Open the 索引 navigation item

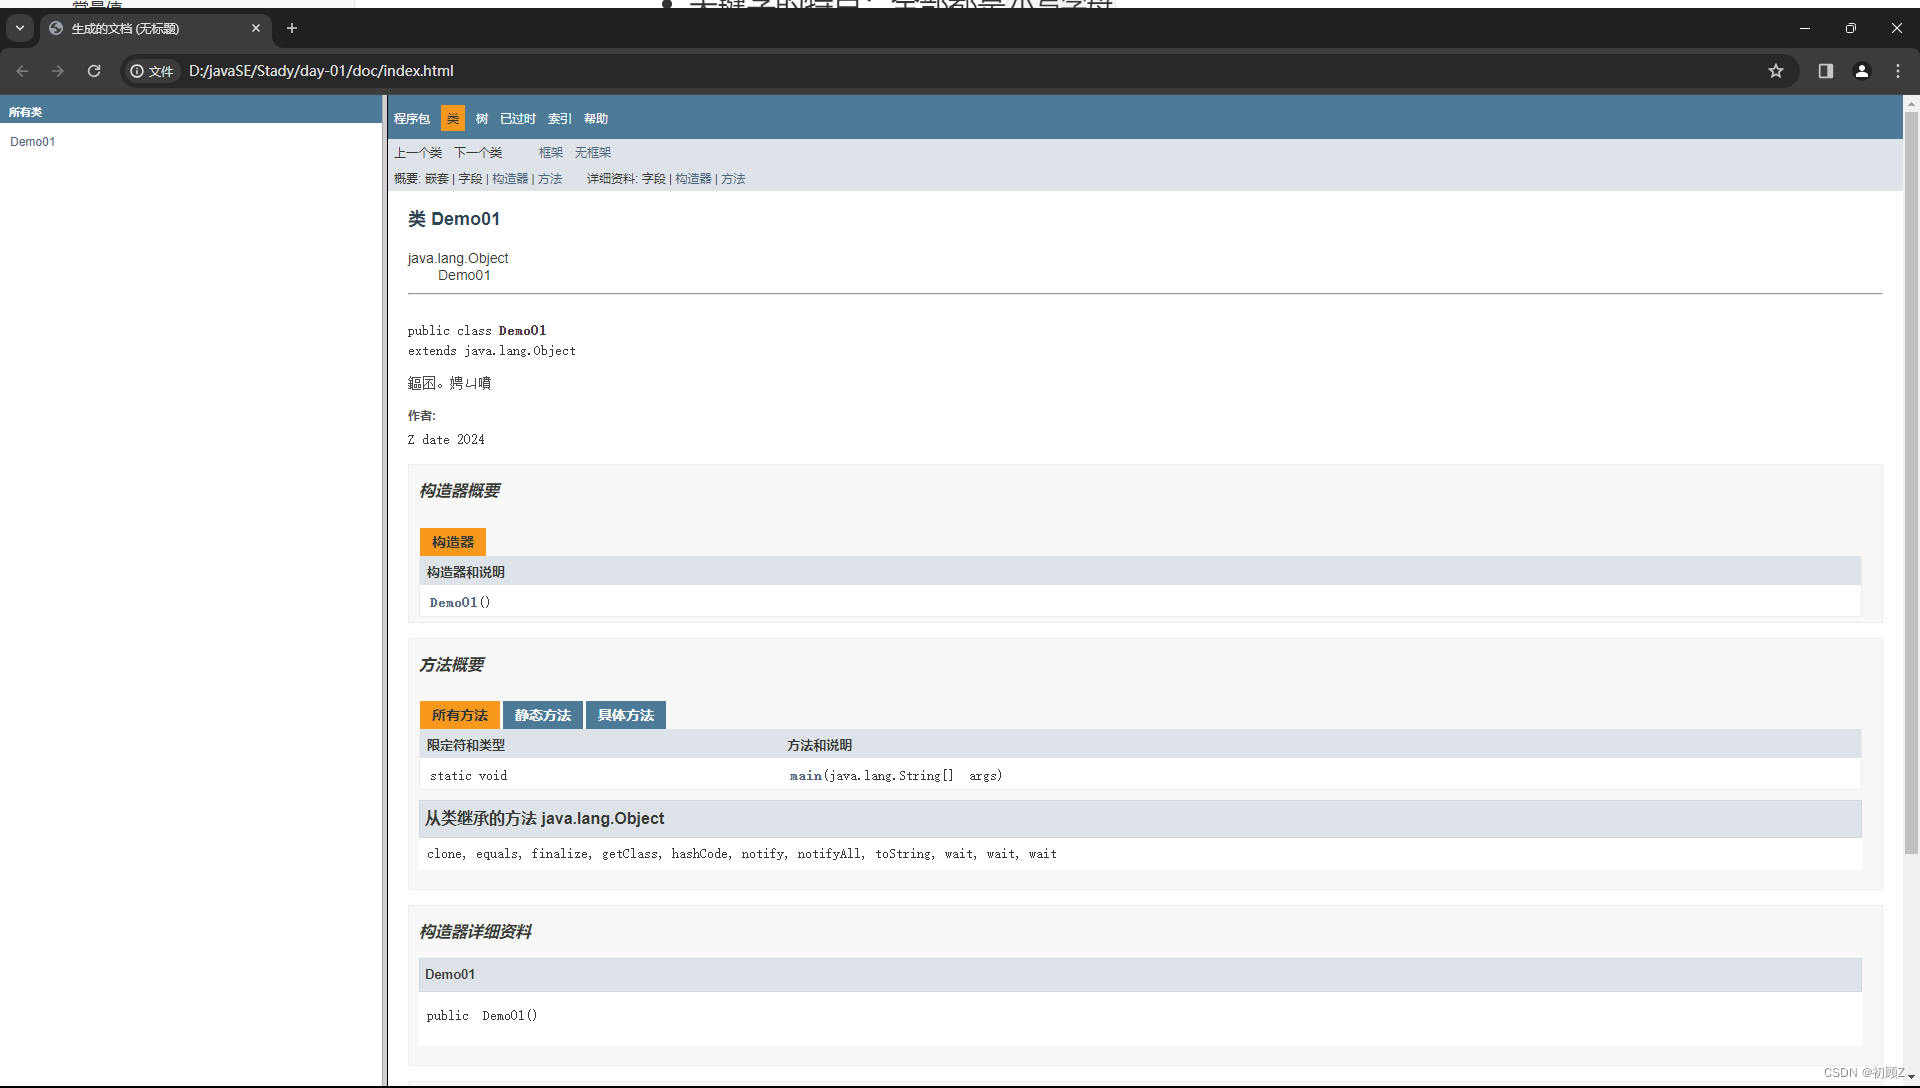coord(559,119)
